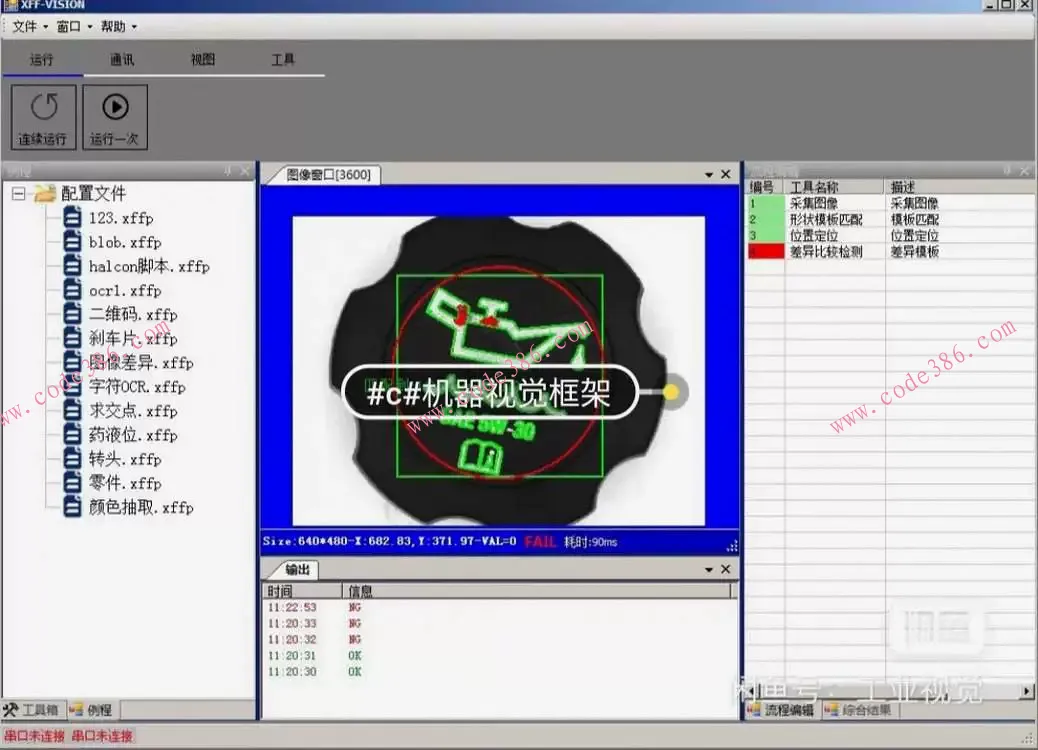The width and height of the screenshot is (1038, 750).
Task: Click the 时间 column header
Action: coord(303,591)
